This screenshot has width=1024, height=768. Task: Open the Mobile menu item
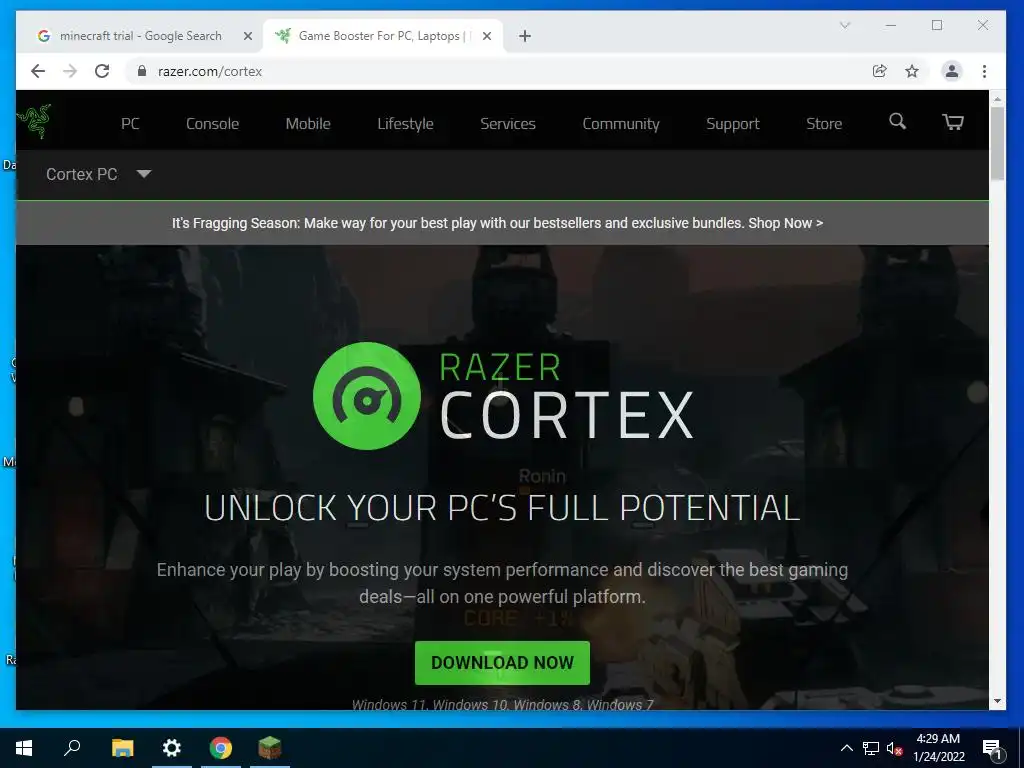coord(308,123)
